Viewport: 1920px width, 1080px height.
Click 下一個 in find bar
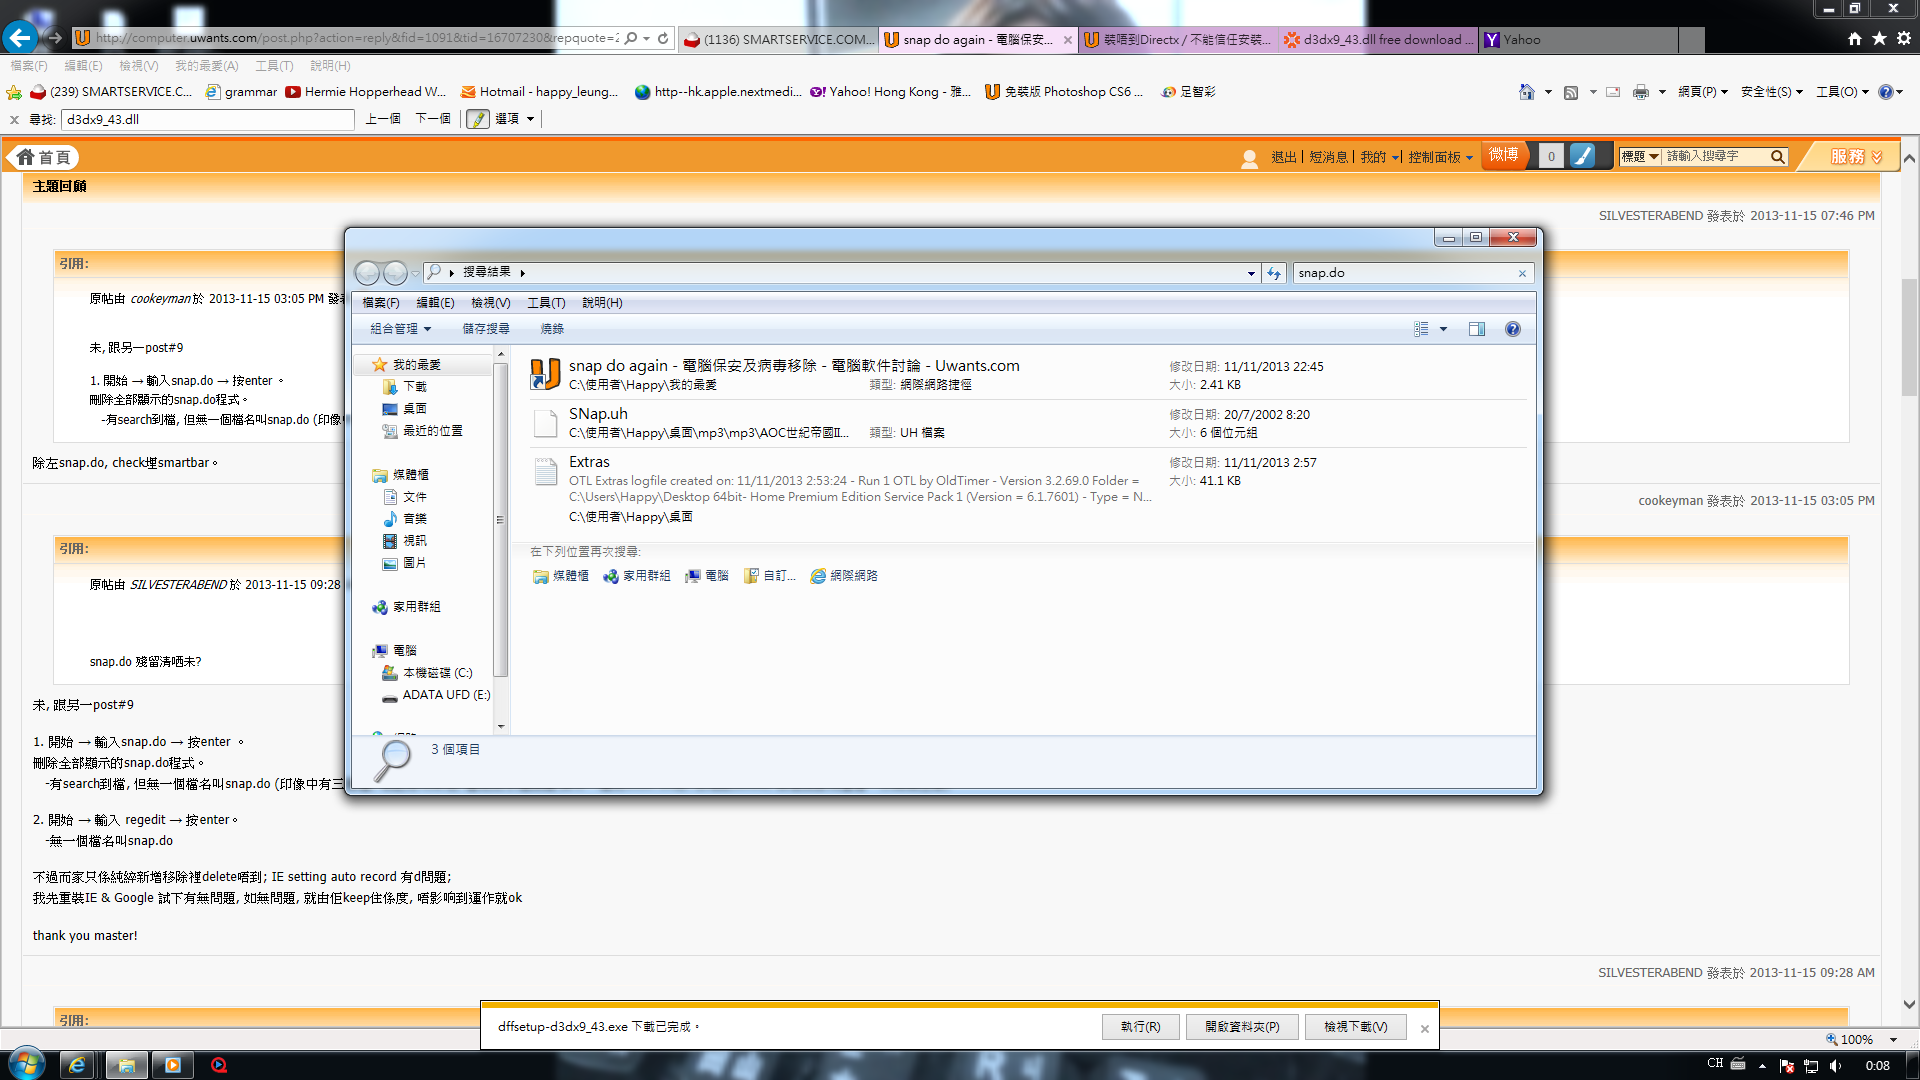point(433,119)
